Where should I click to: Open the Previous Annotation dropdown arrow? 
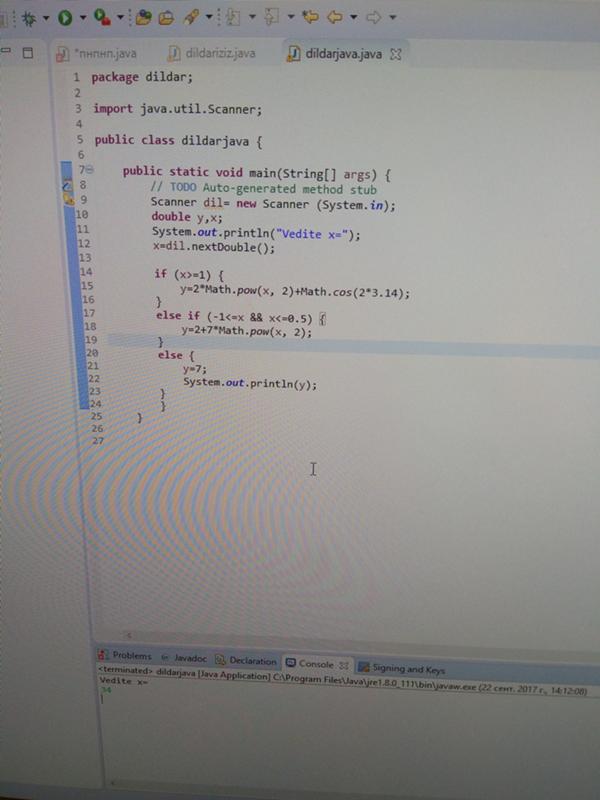tap(291, 17)
